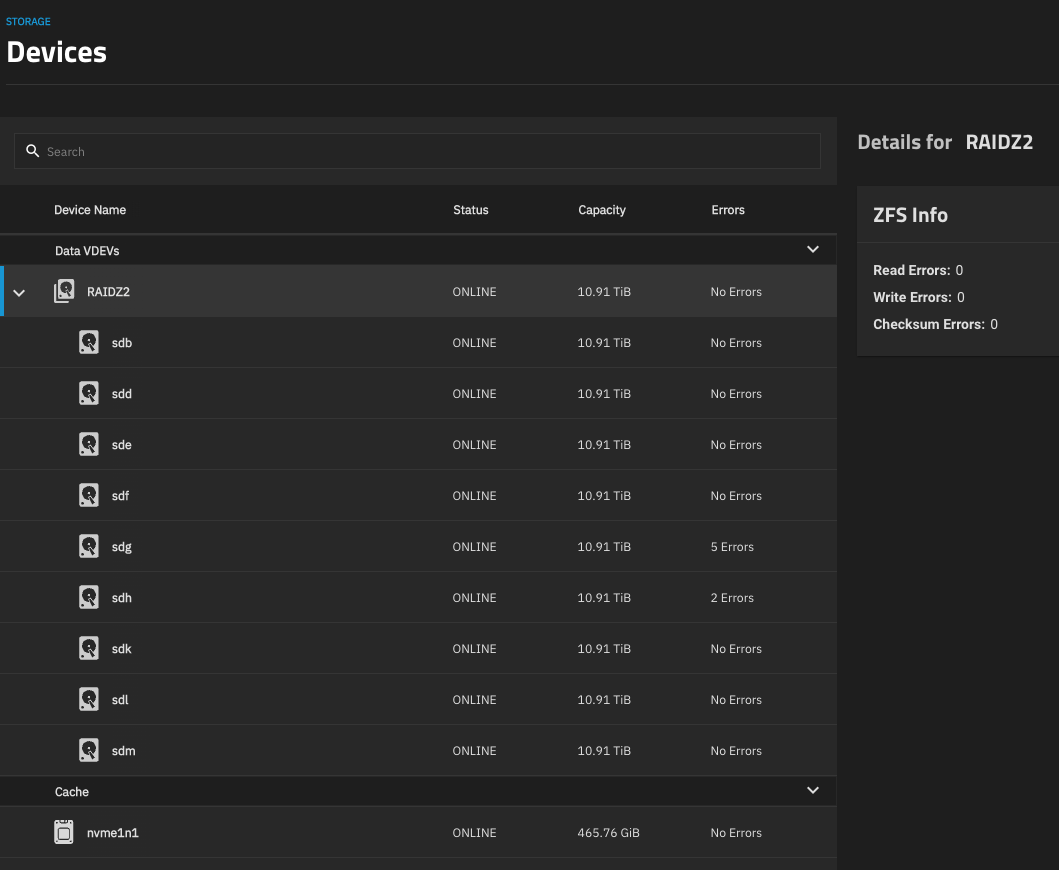Click the Errors column header
Image resolution: width=1059 pixels, height=870 pixels.
point(728,210)
